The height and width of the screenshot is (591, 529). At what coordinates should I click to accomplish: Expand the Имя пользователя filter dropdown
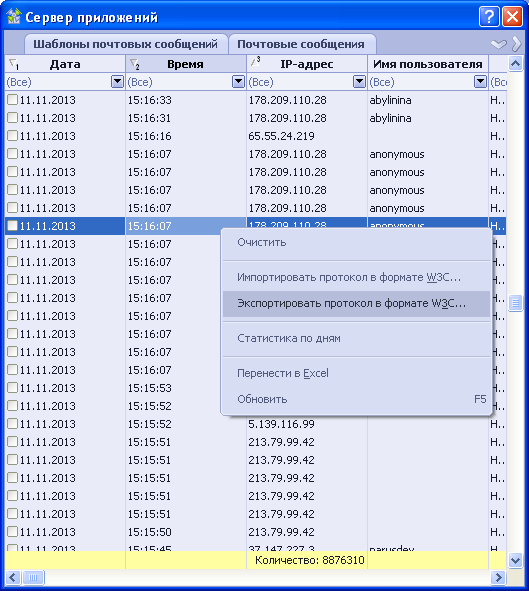click(x=480, y=81)
